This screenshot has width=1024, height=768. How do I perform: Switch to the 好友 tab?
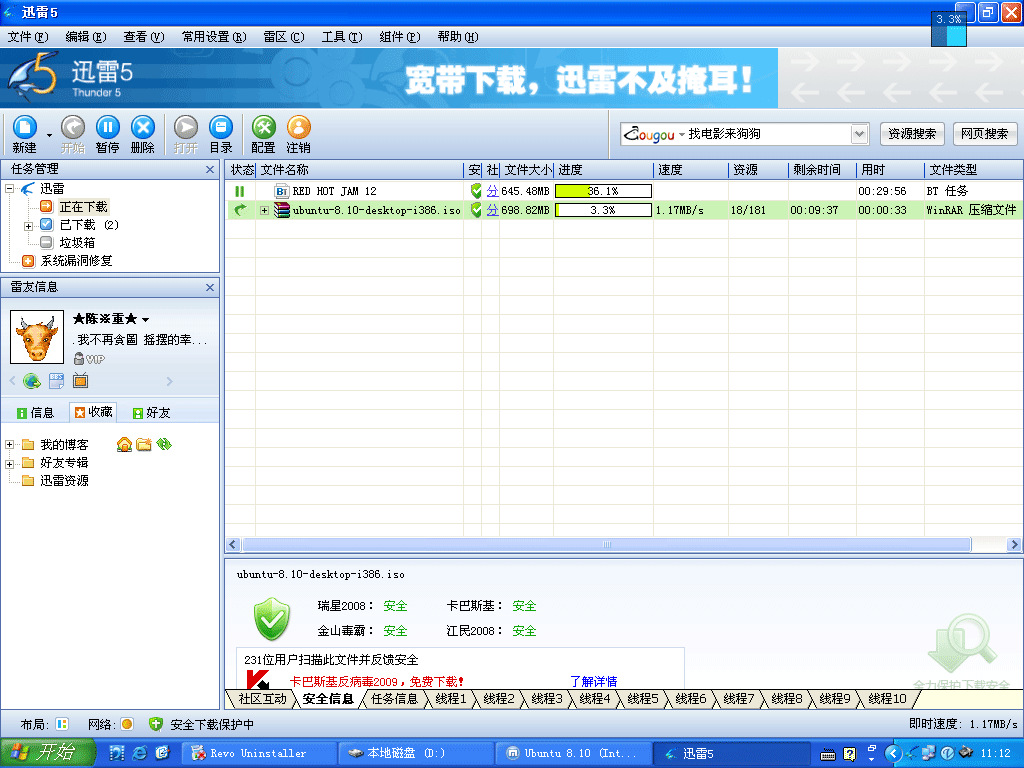tap(152, 413)
